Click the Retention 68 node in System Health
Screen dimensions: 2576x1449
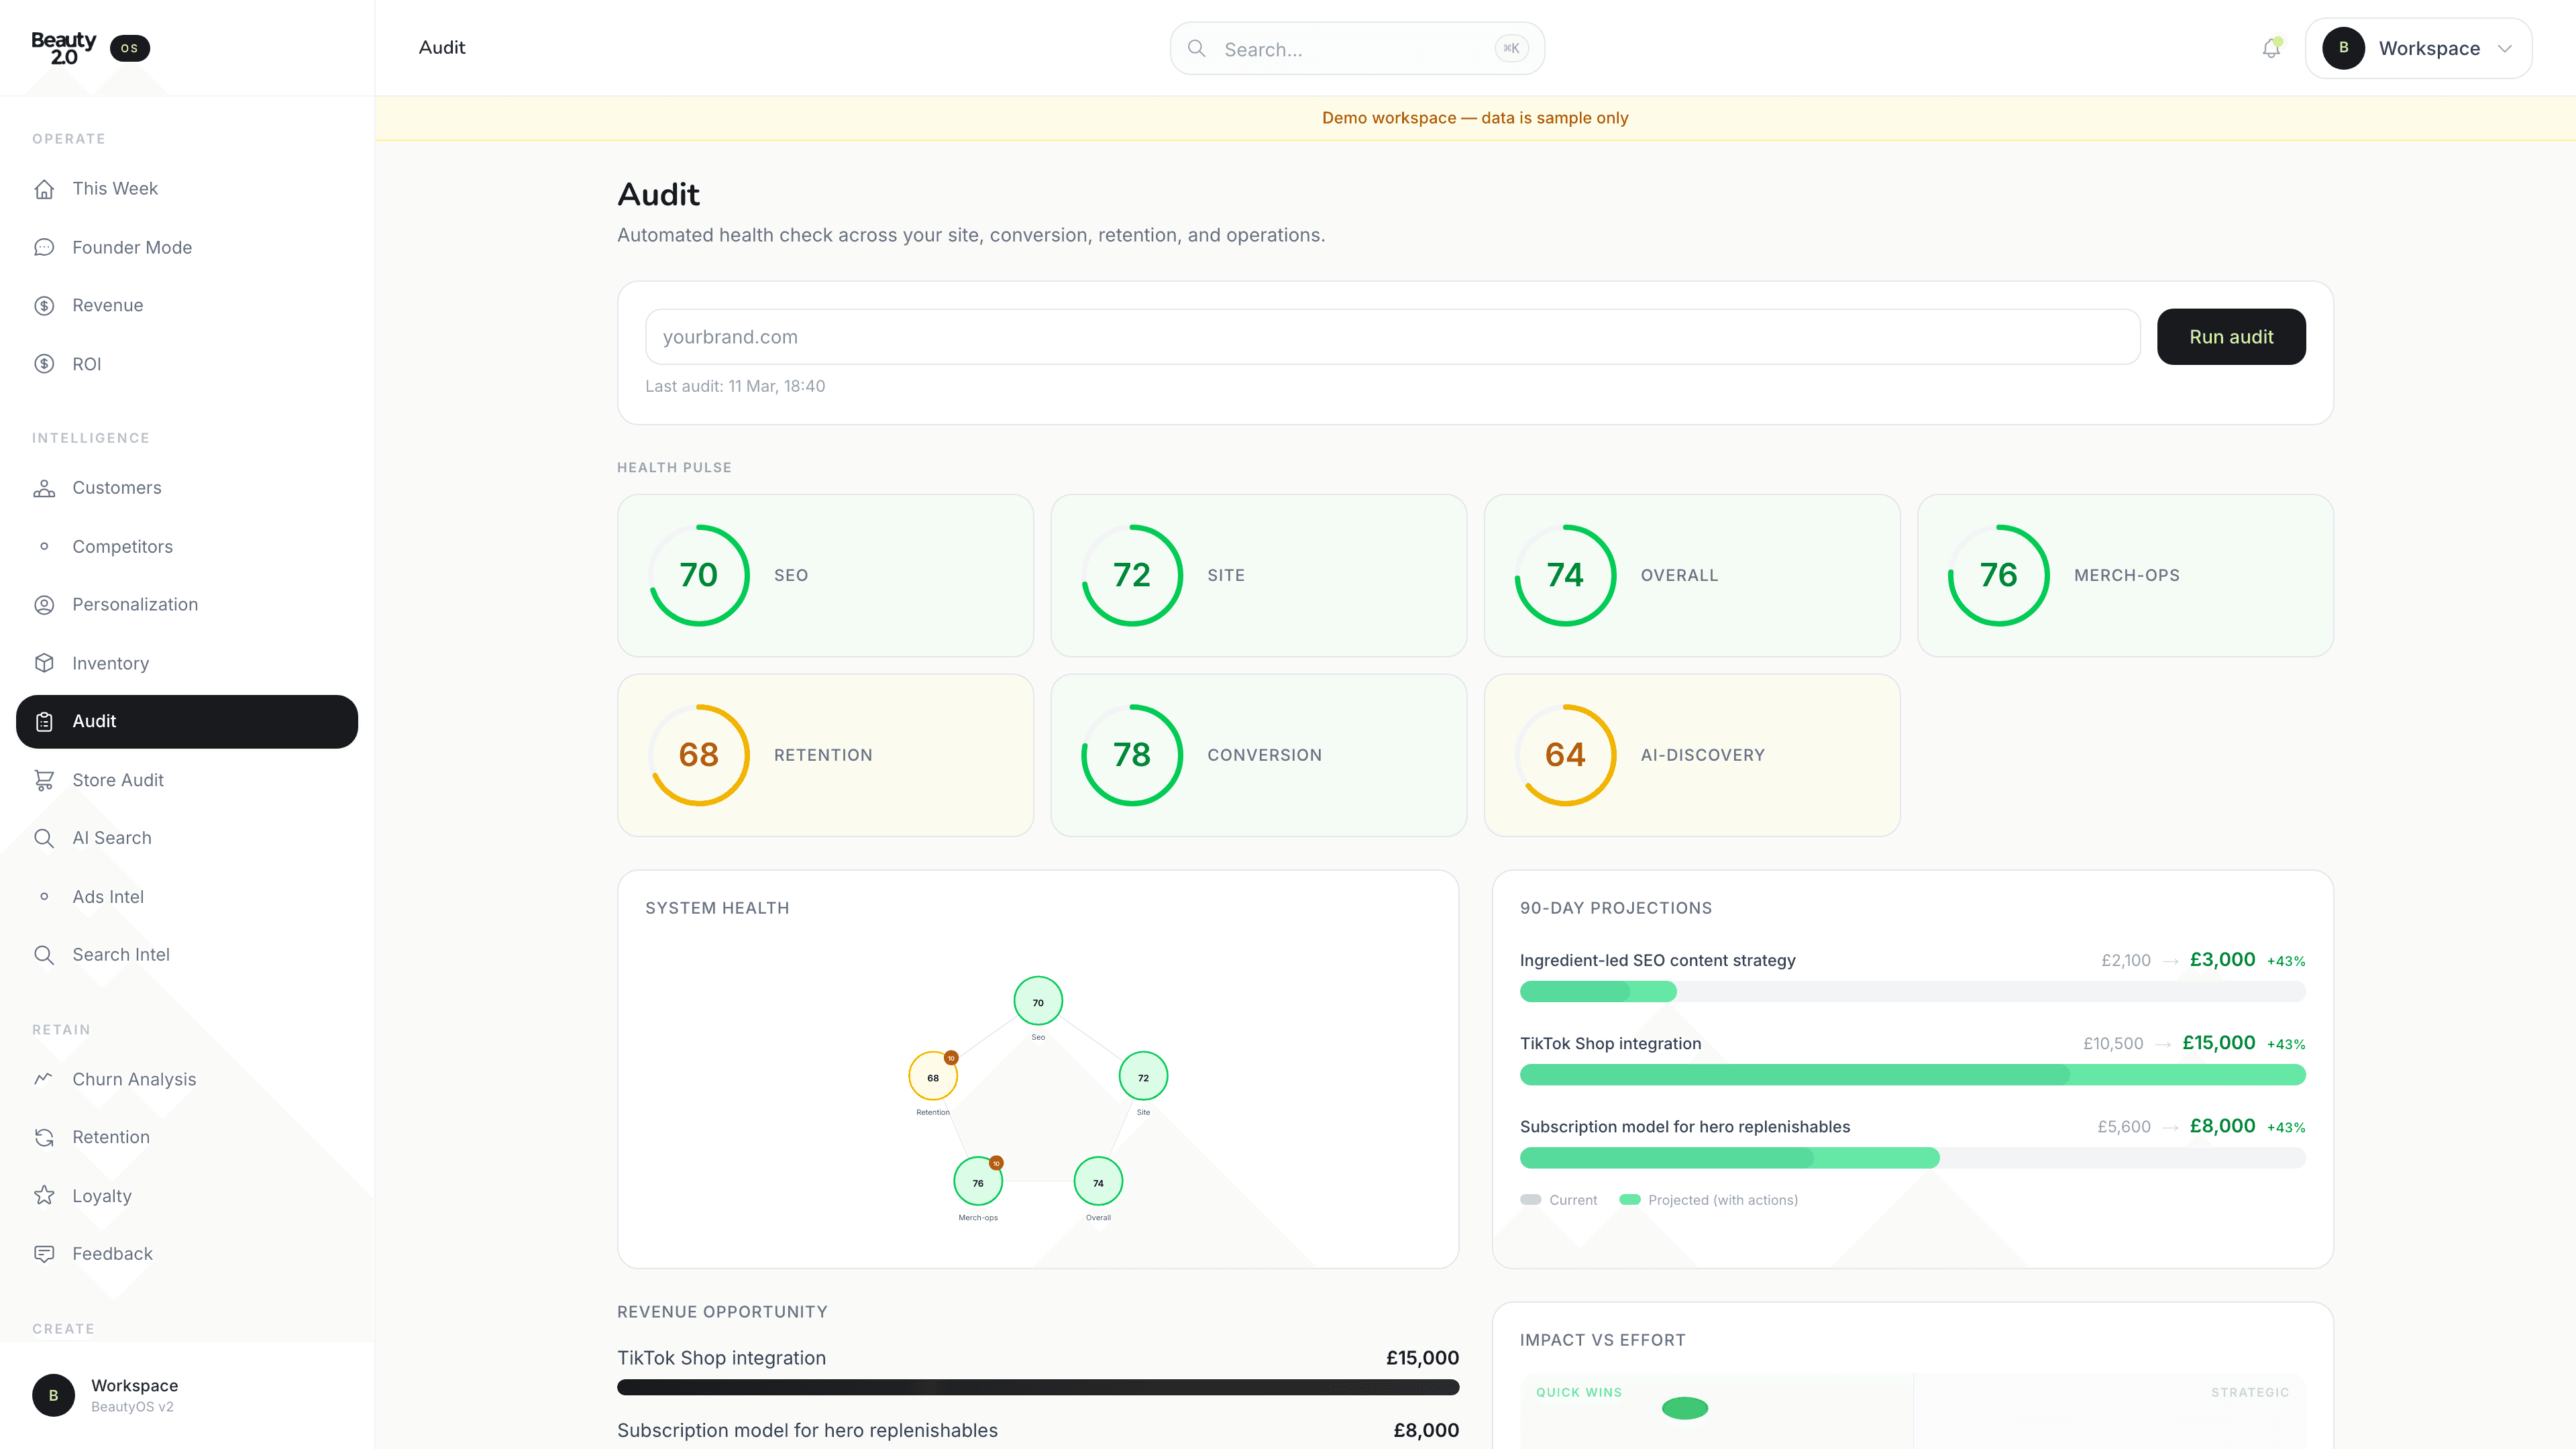tap(933, 1077)
